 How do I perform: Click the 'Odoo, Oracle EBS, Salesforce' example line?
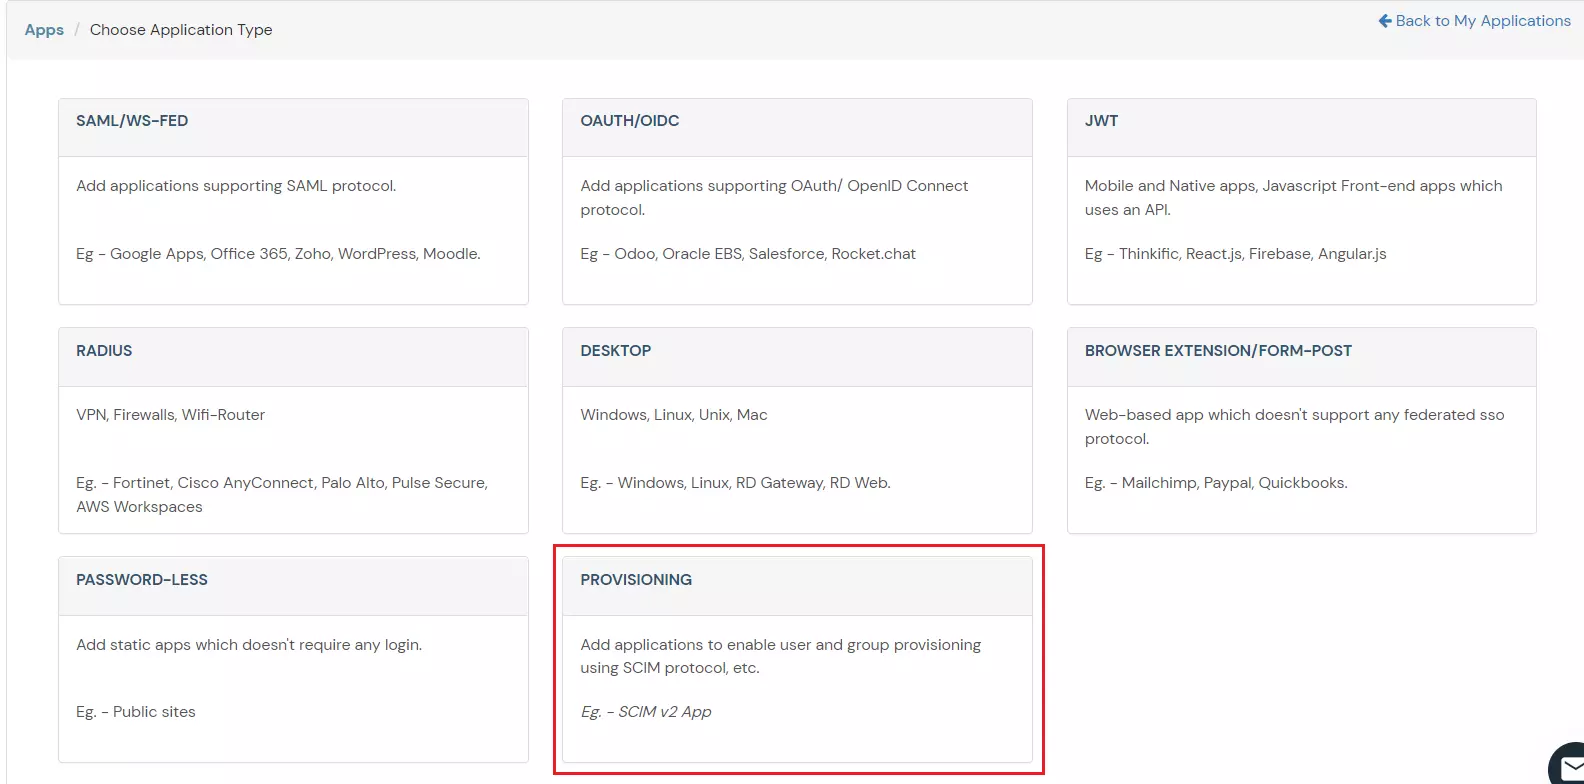[747, 254]
